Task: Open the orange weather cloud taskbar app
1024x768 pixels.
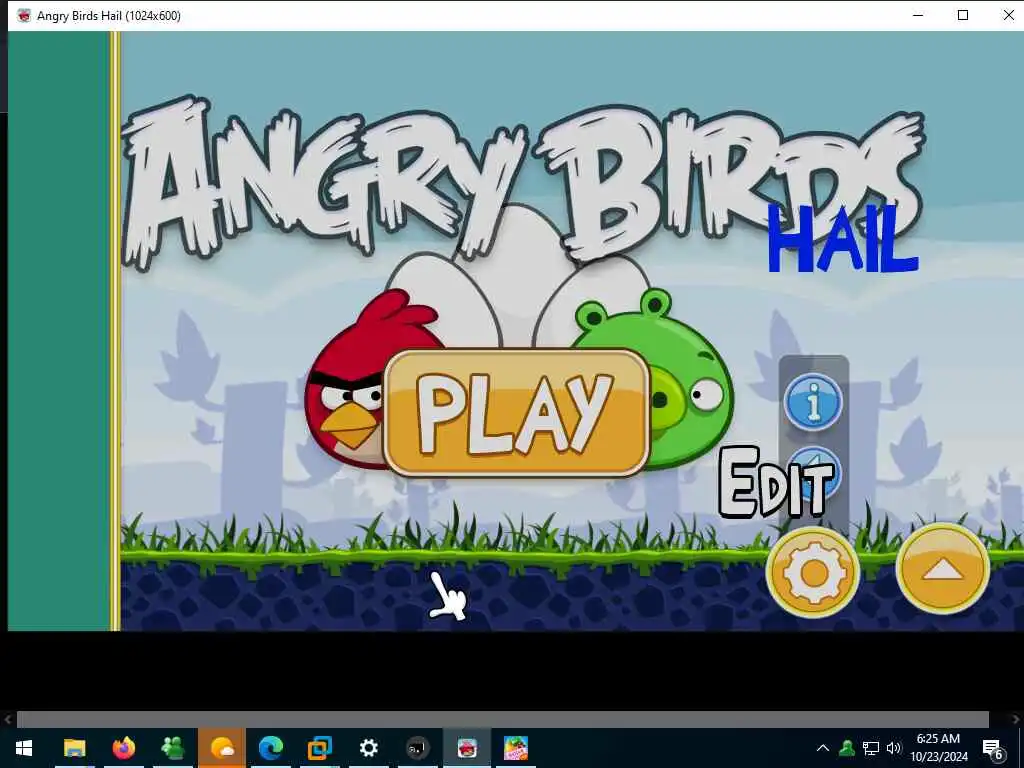Action: pyautogui.click(x=222, y=748)
